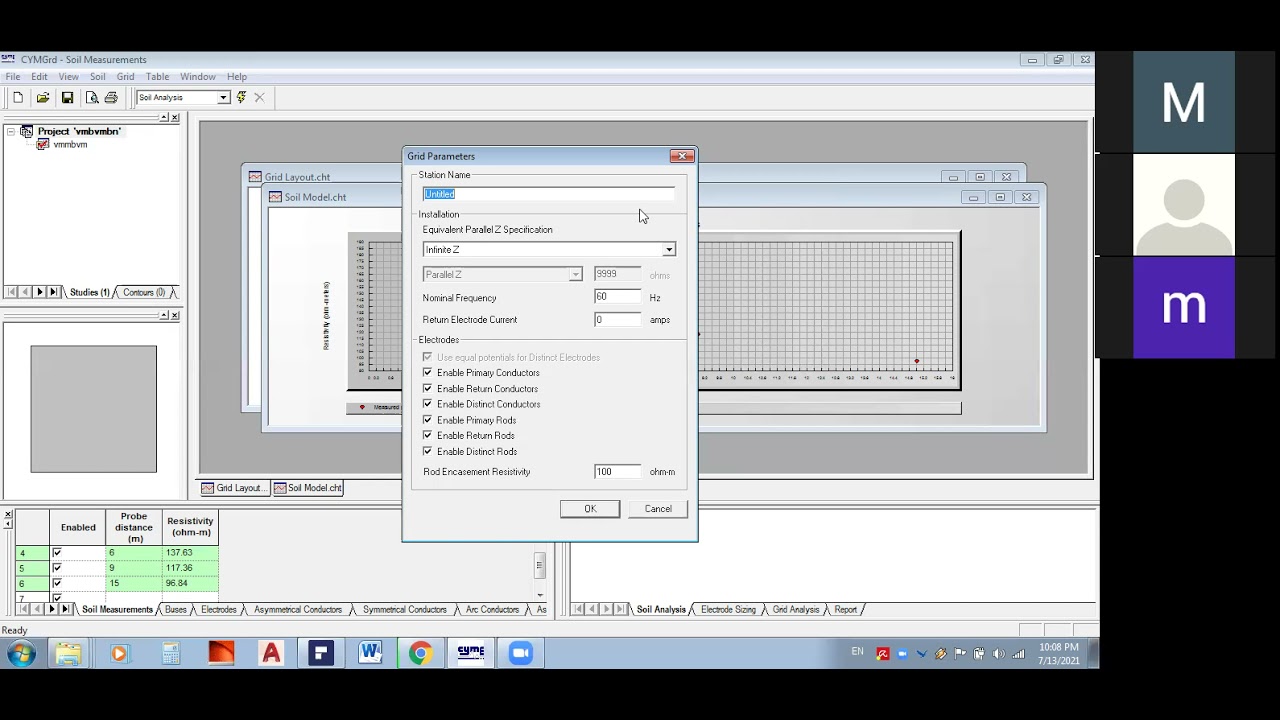
Task: Open a project with the folder icon
Action: (43, 97)
